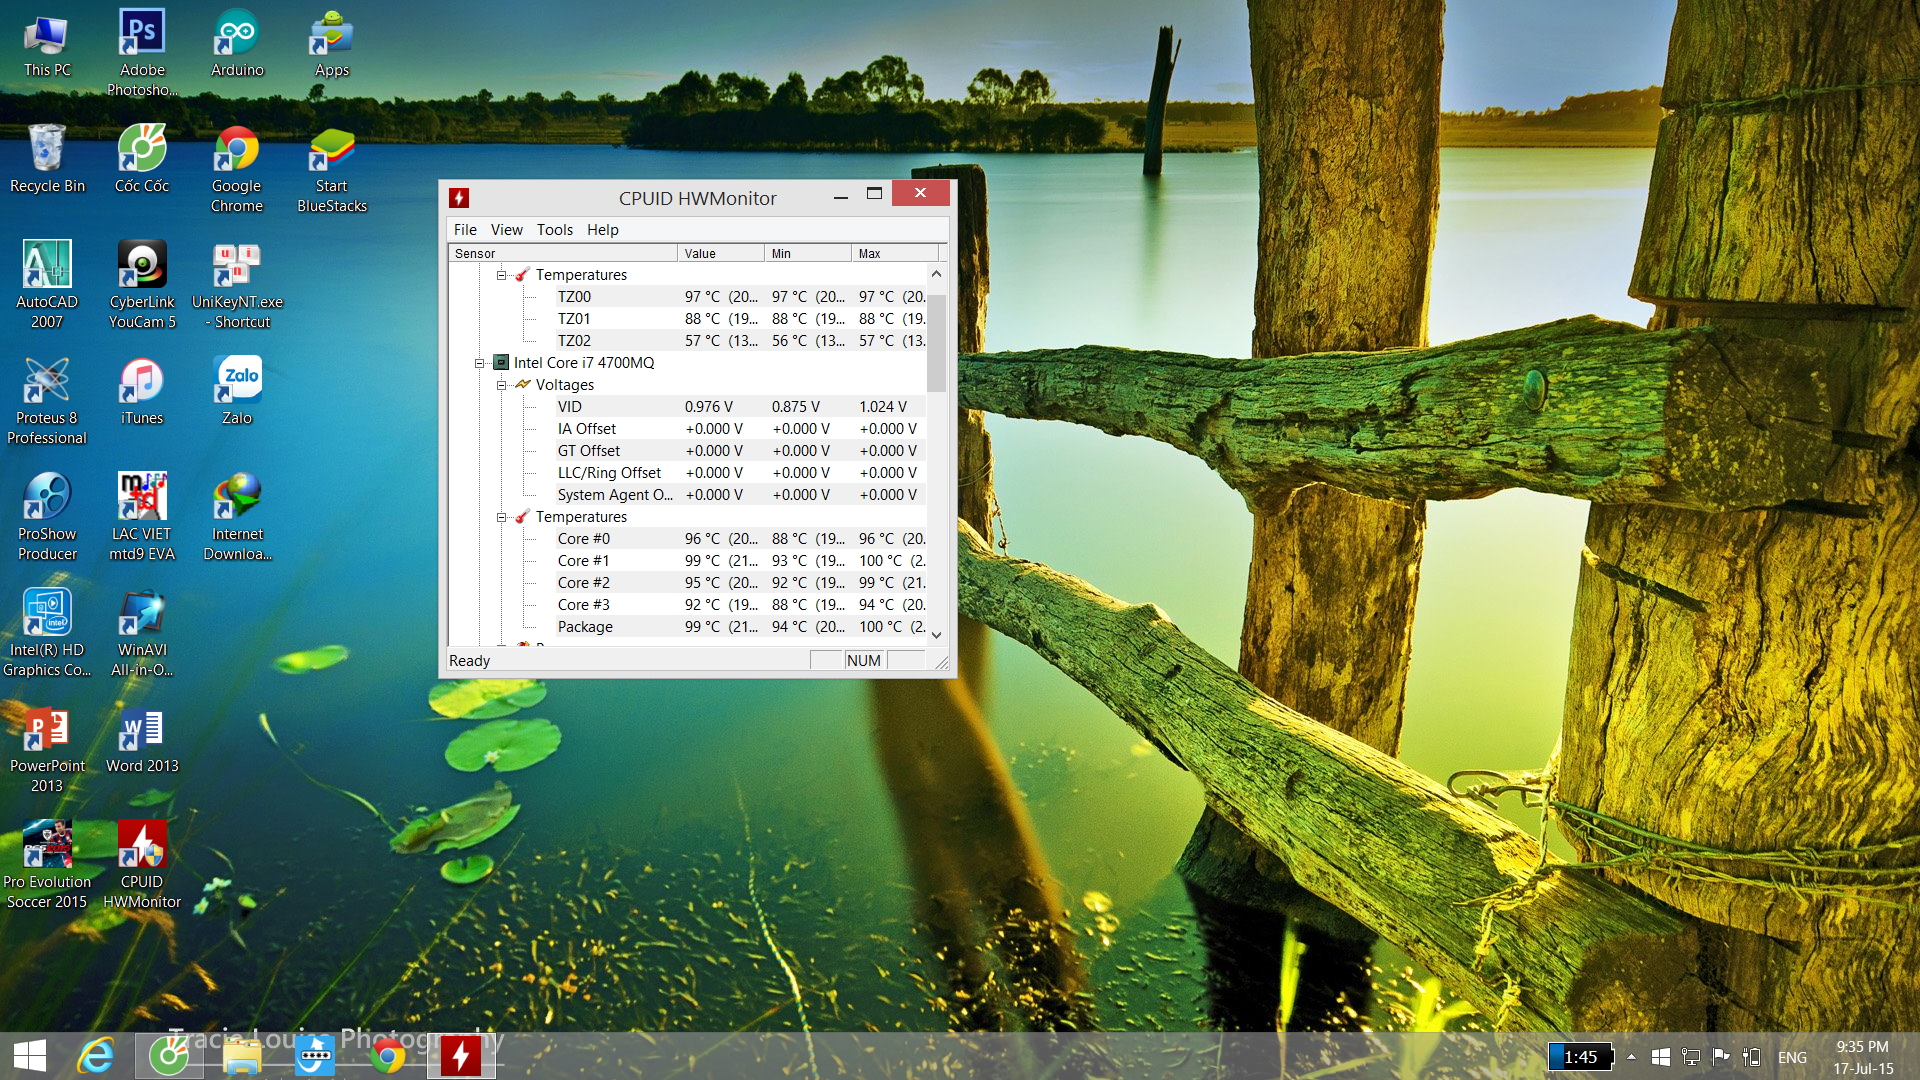This screenshot has height=1080, width=1920.
Task: Select the System Agent Offset row
Action: [x=741, y=495]
